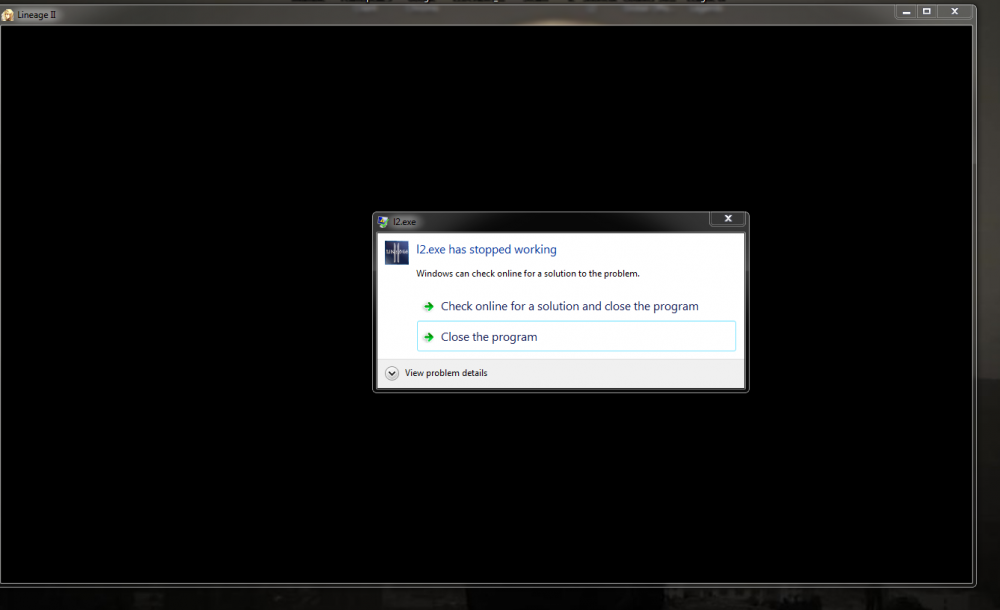The height and width of the screenshot is (610, 1000).
Task: Maximize the Lineage II game window
Action: pyautogui.click(x=927, y=11)
